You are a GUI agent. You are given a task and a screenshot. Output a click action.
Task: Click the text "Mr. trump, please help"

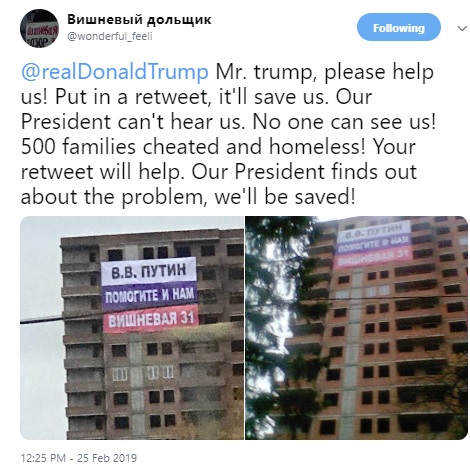(x=325, y=72)
